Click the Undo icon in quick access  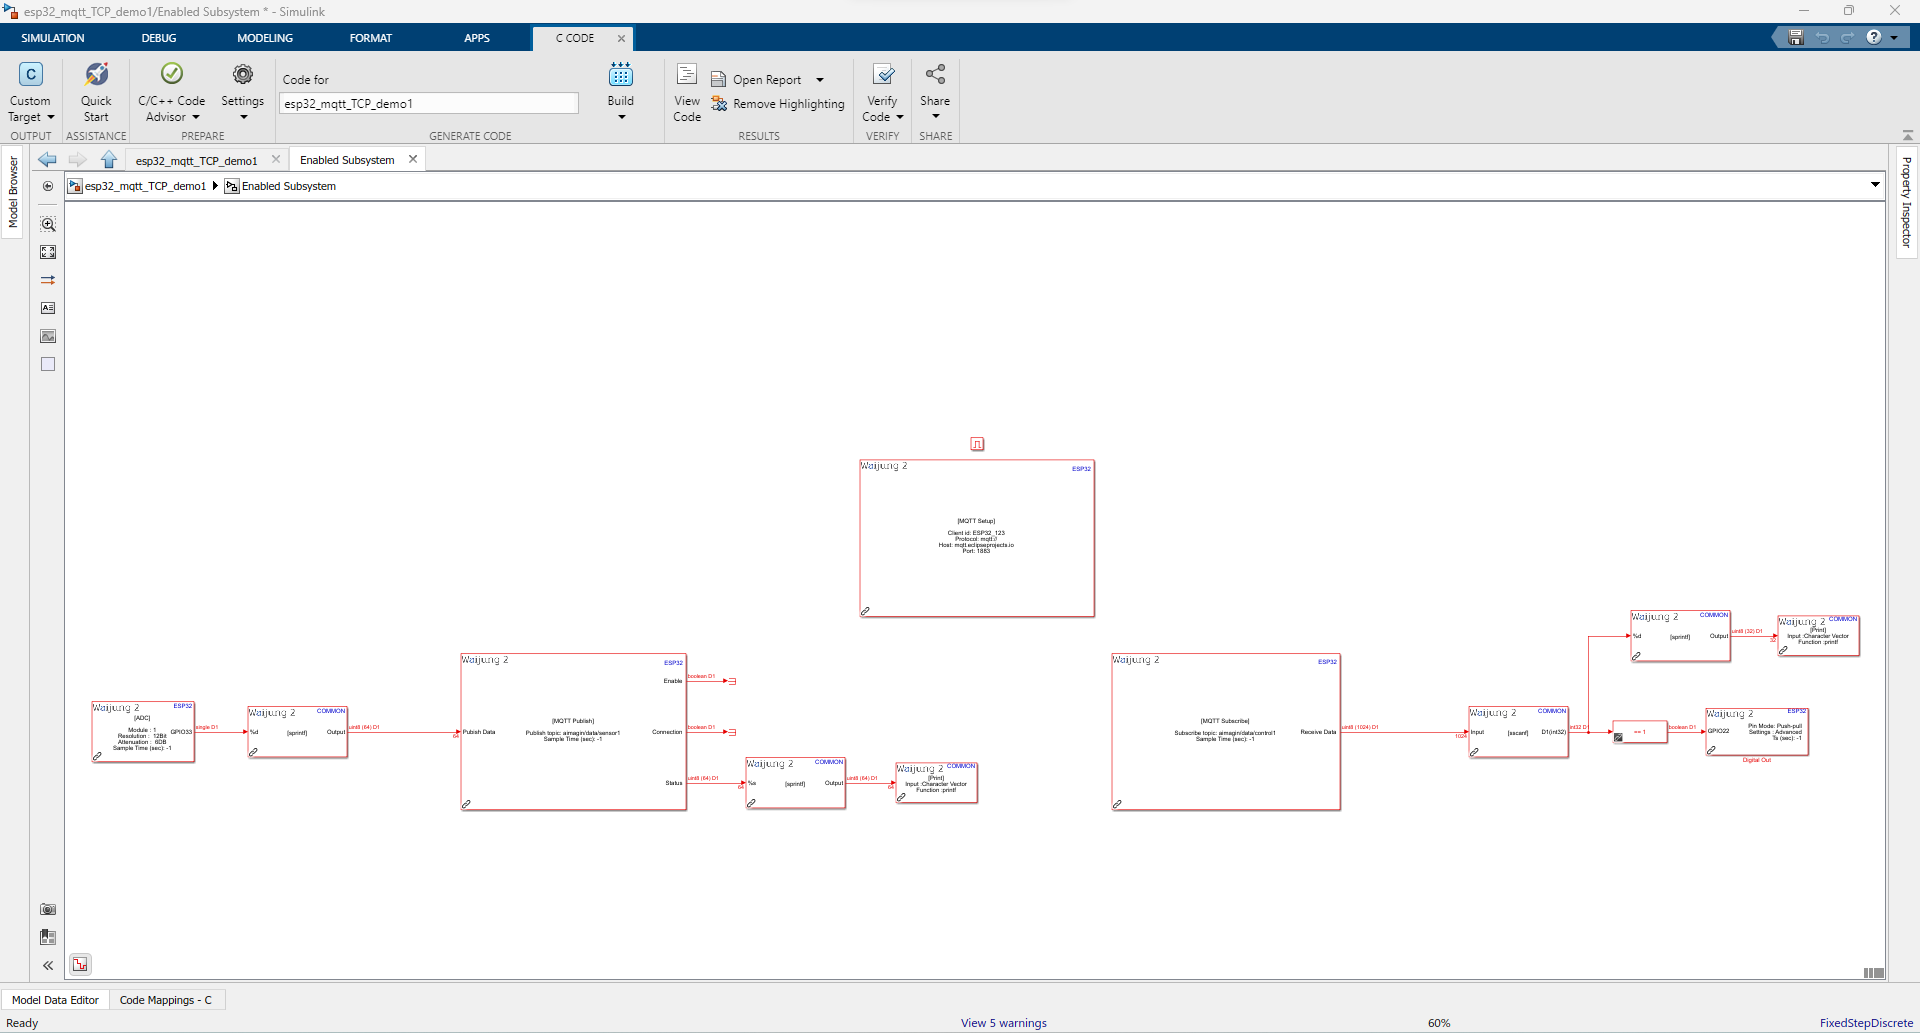pyautogui.click(x=1822, y=38)
